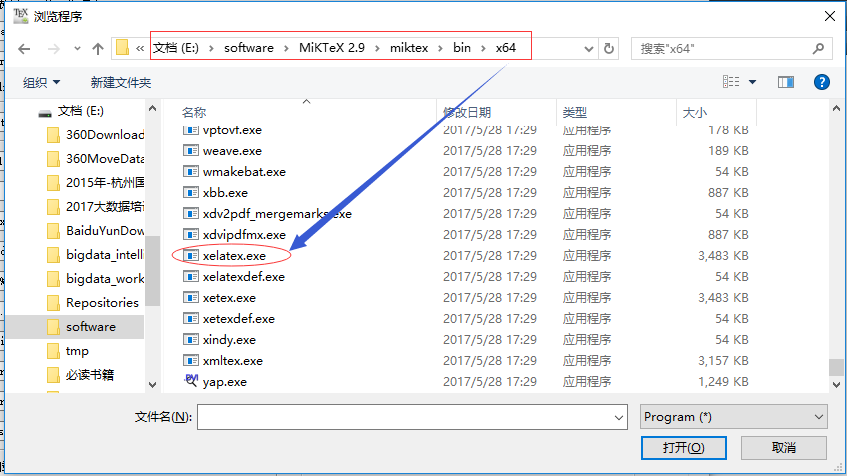Select xindy.exe file icon
The height and width of the screenshot is (476, 847).
click(x=191, y=339)
